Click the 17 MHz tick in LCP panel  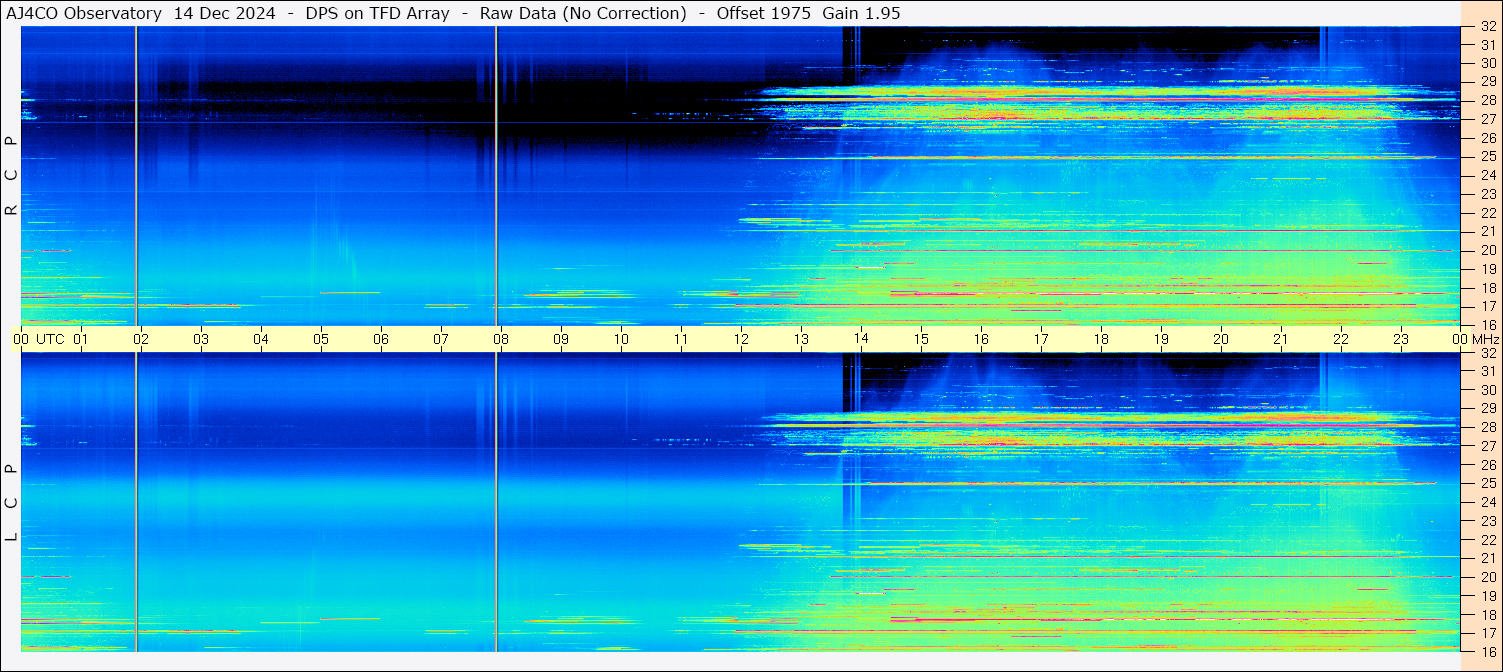coord(1488,633)
